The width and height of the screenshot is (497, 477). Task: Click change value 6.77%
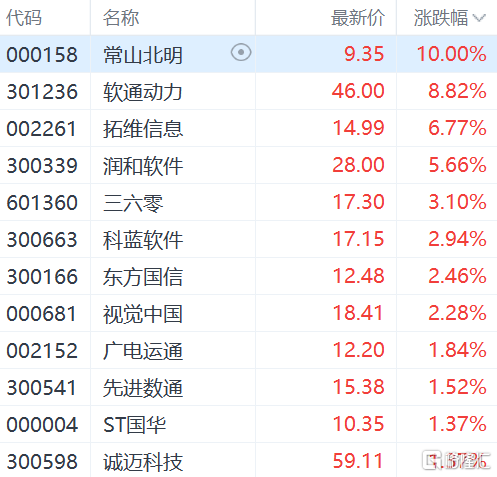pos(457,128)
